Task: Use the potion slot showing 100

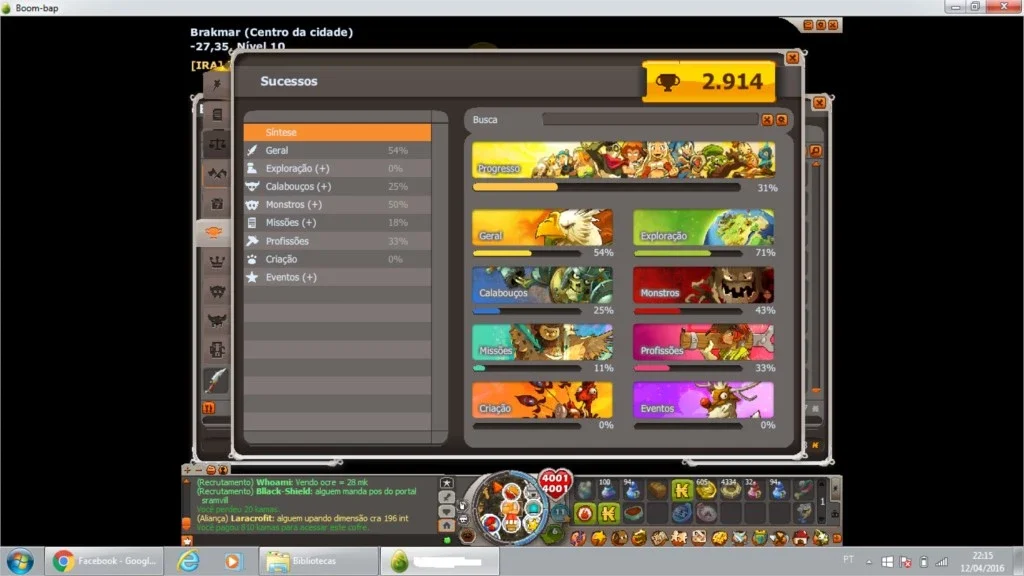Action: [608, 490]
